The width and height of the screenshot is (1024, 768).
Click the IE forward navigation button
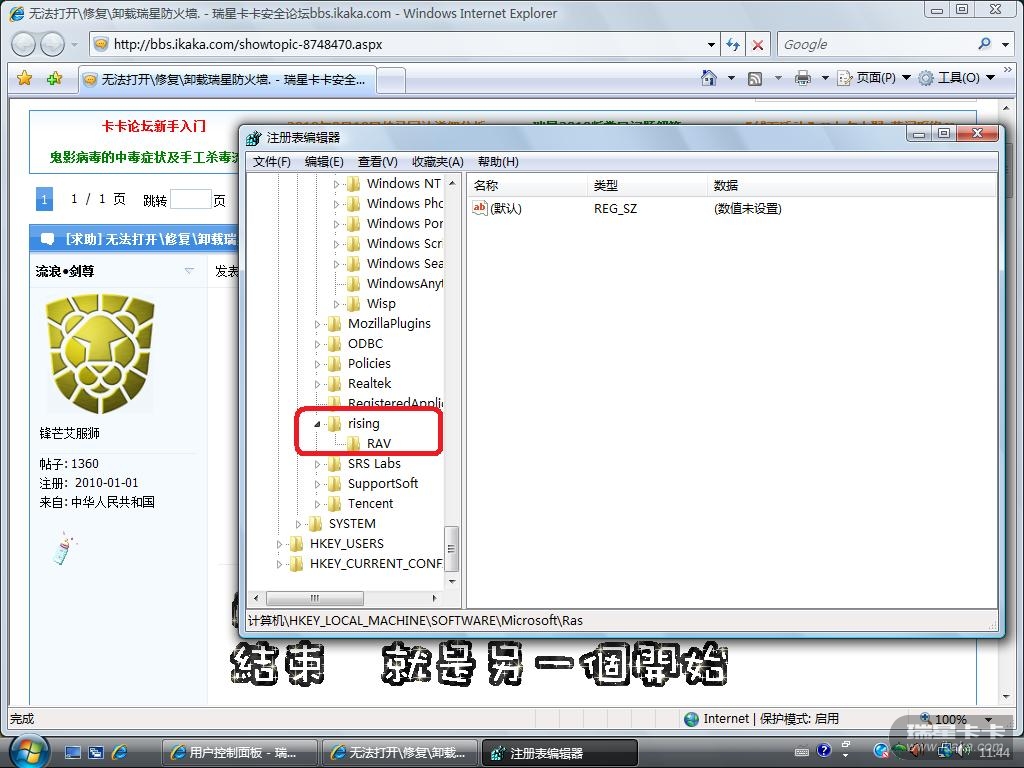click(x=52, y=44)
